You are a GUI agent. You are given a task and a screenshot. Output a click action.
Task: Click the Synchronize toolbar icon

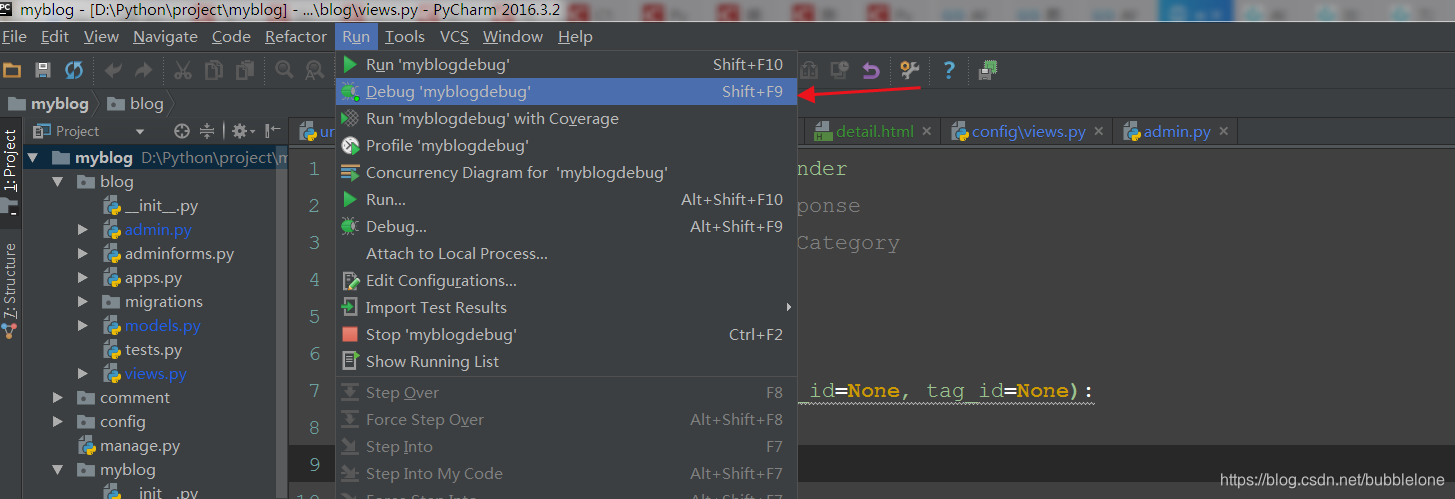74,70
